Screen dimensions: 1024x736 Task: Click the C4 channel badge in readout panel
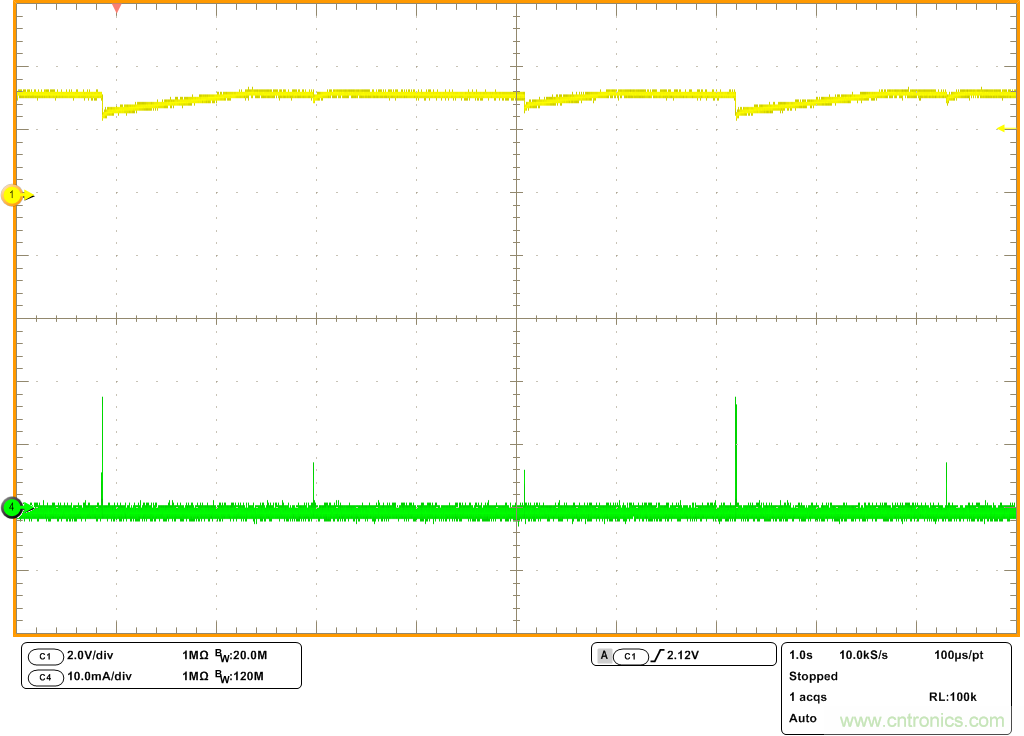45,677
